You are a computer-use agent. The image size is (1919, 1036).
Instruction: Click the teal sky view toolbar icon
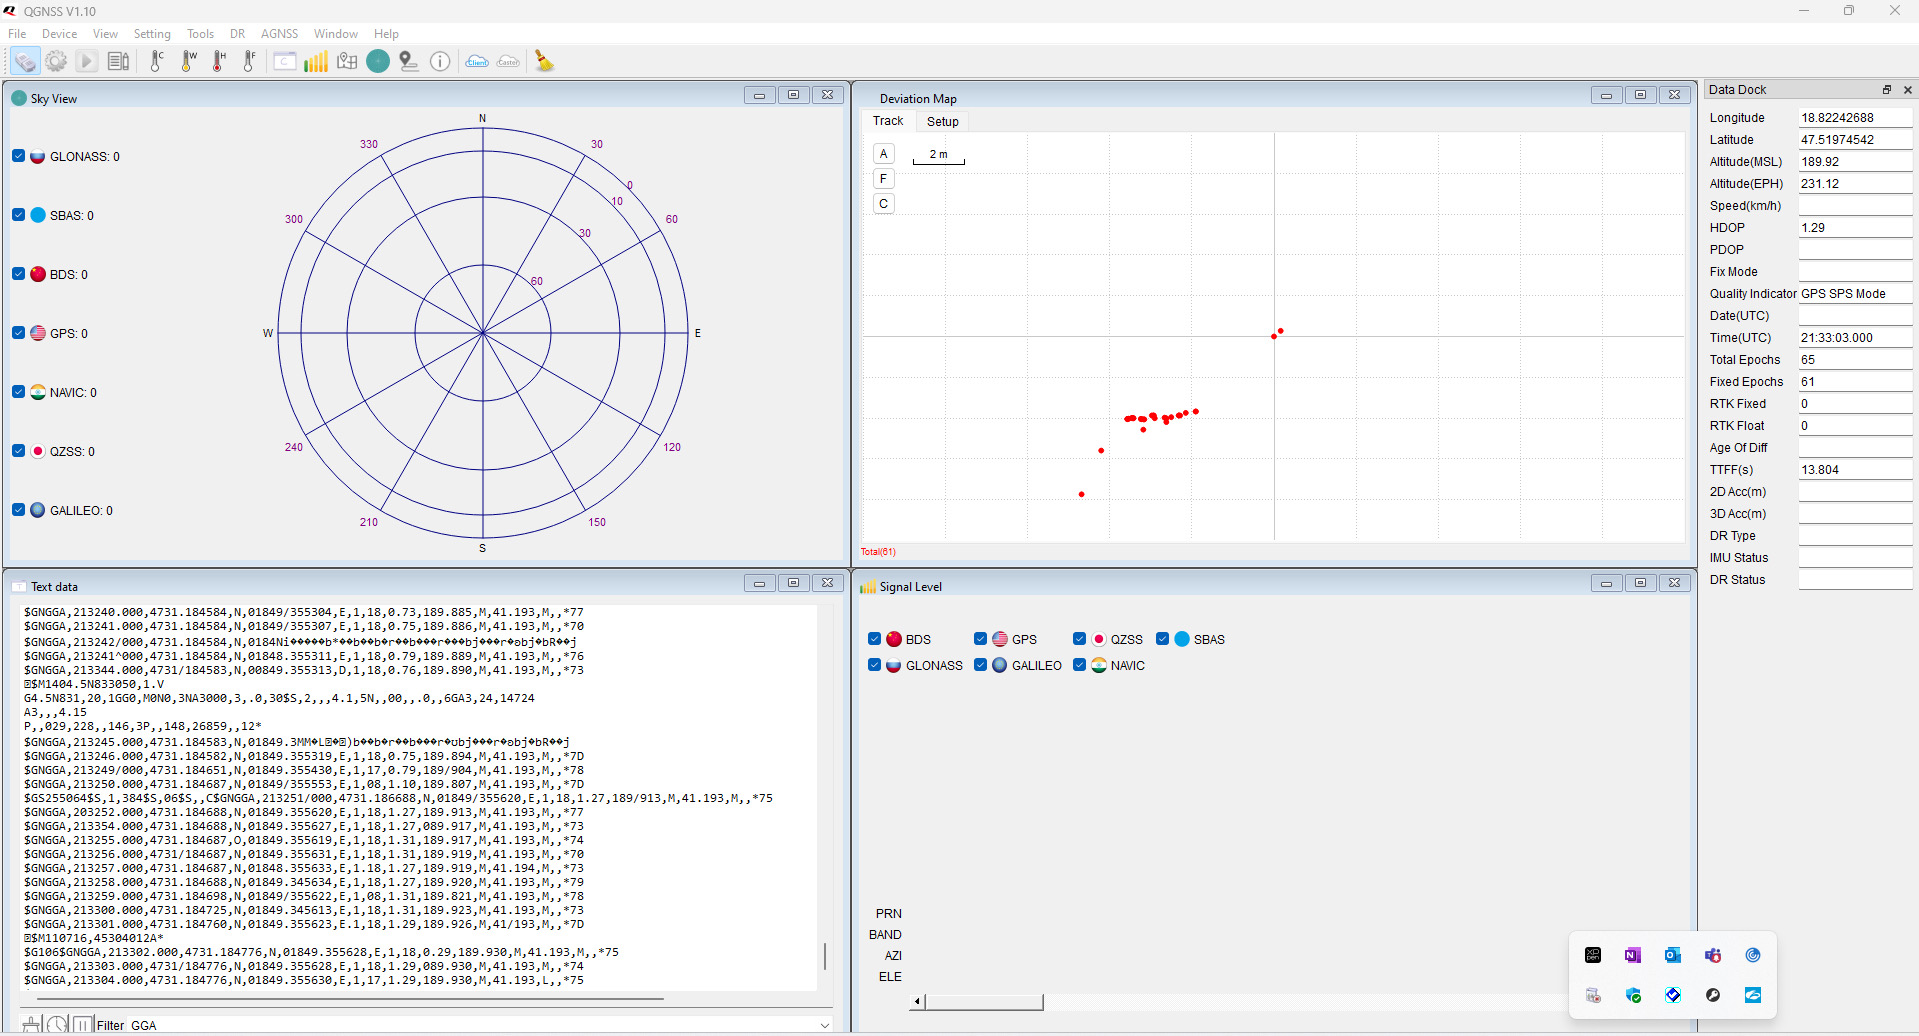[x=378, y=62]
